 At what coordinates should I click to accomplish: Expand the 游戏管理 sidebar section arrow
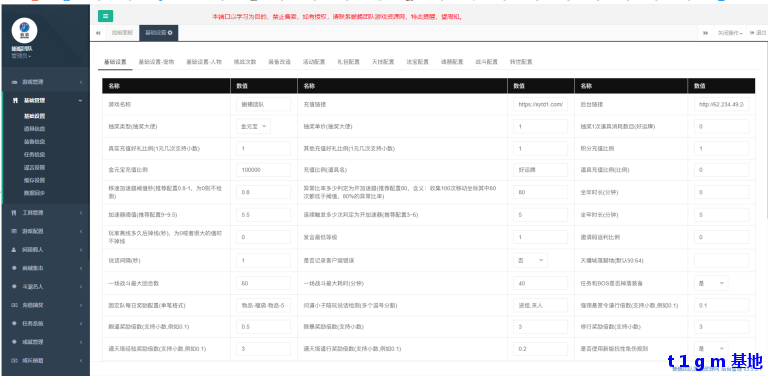(x=81, y=82)
